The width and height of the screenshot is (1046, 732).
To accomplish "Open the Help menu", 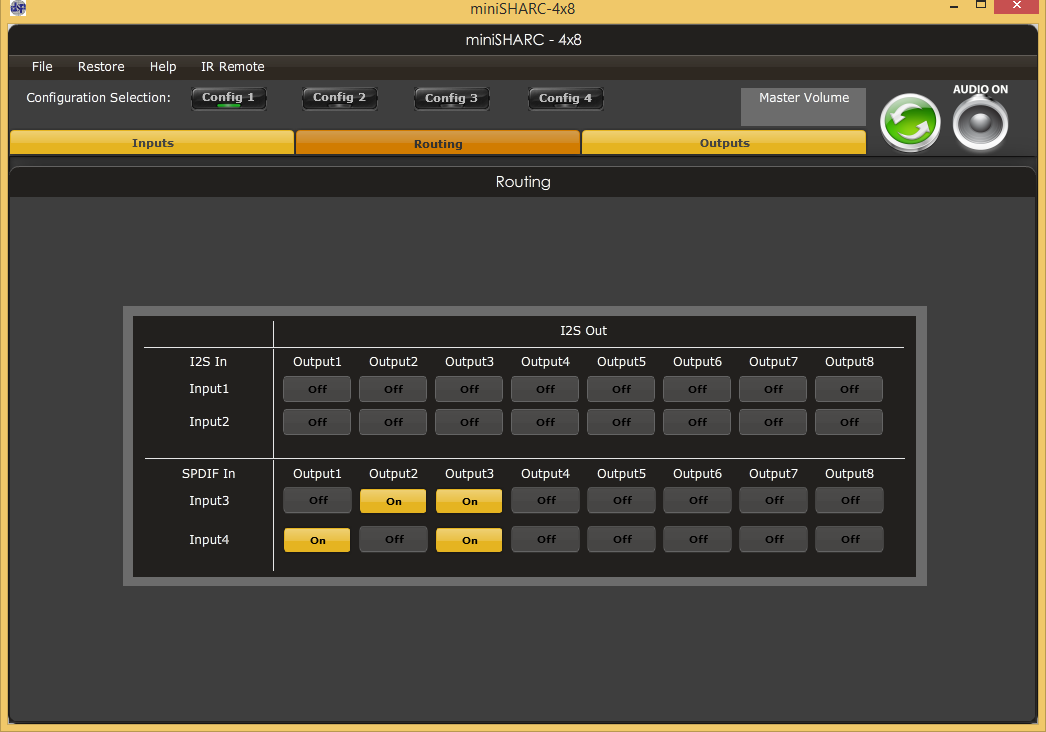I will pyautogui.click(x=163, y=67).
